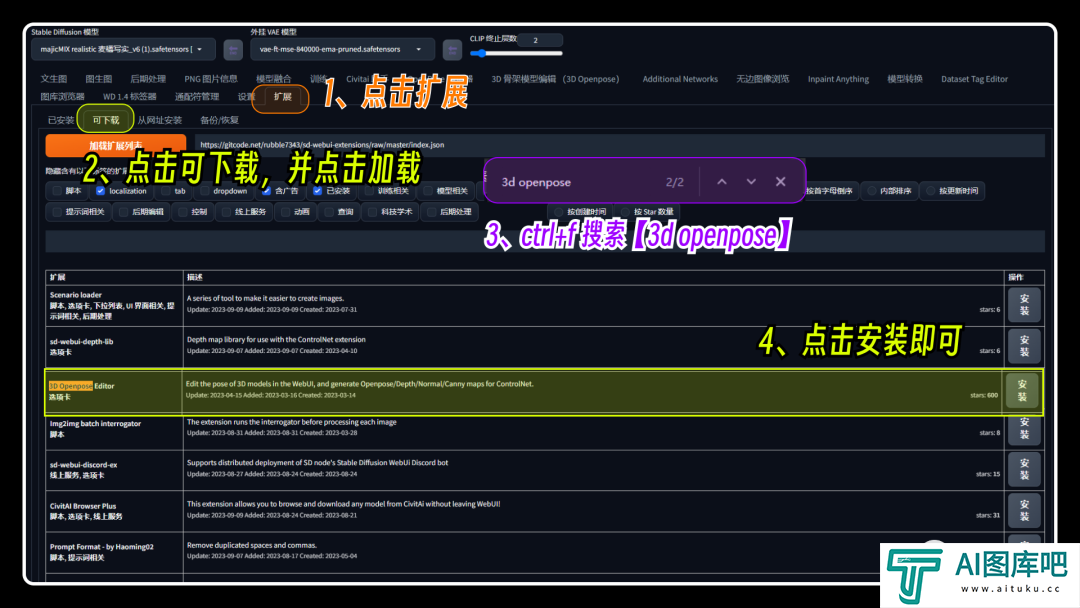Go to previous find match arrow
This screenshot has width=1080, height=608.
tap(722, 182)
